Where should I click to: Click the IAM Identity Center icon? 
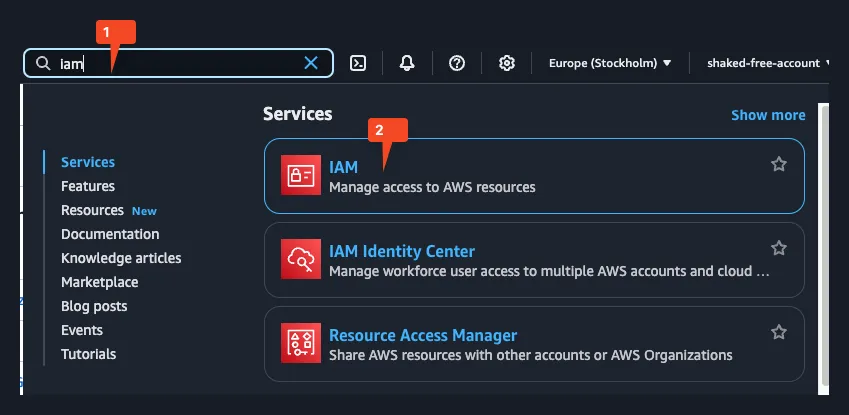pos(301,259)
